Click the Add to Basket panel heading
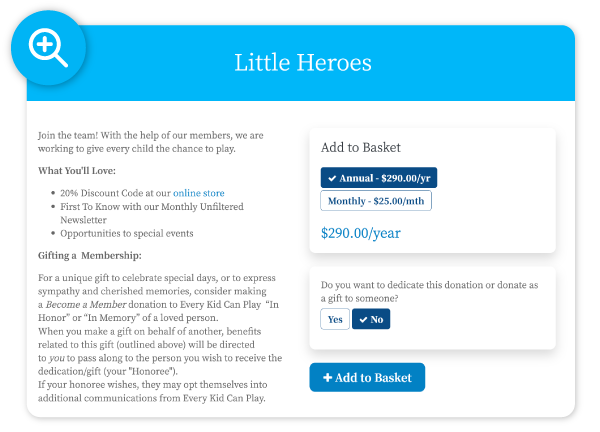This screenshot has height=432, width=600. point(360,147)
